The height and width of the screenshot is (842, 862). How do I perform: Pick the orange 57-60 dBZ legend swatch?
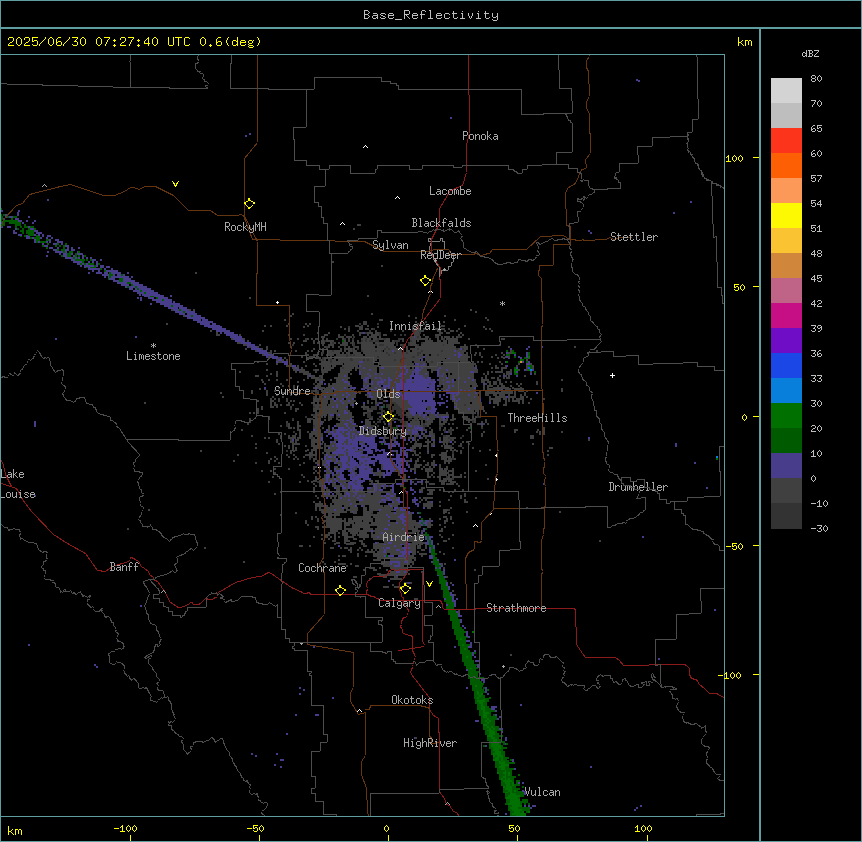click(x=786, y=165)
